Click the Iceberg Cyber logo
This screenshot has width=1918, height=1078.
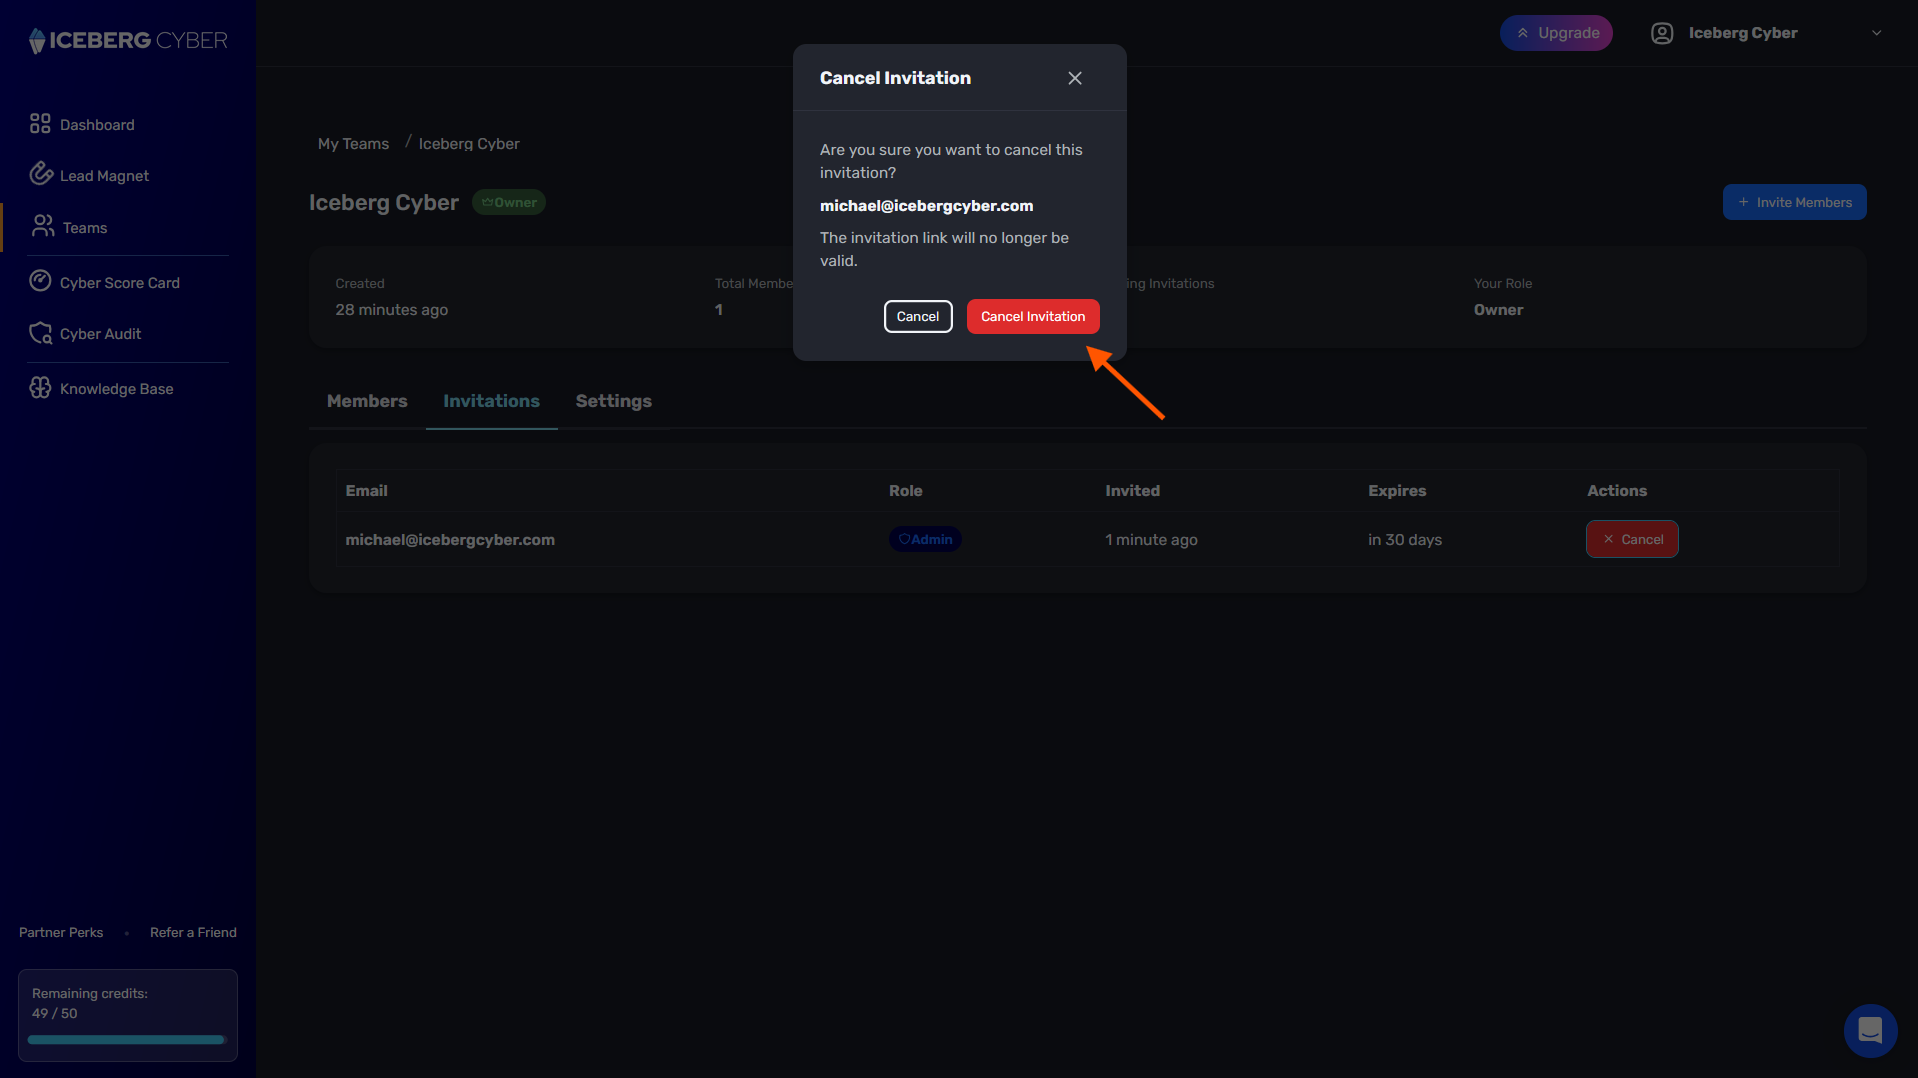(x=128, y=40)
